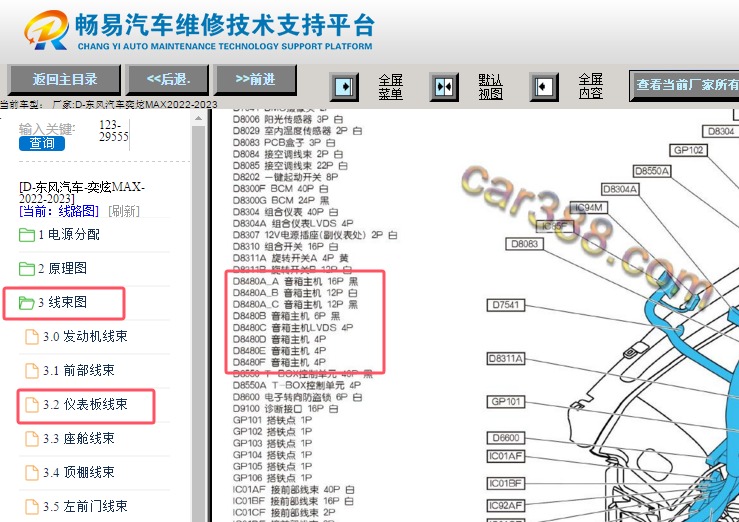Screen dimensions: 739x522
Task: Select list row D8300F BCM 40P
Action: pos(281,189)
